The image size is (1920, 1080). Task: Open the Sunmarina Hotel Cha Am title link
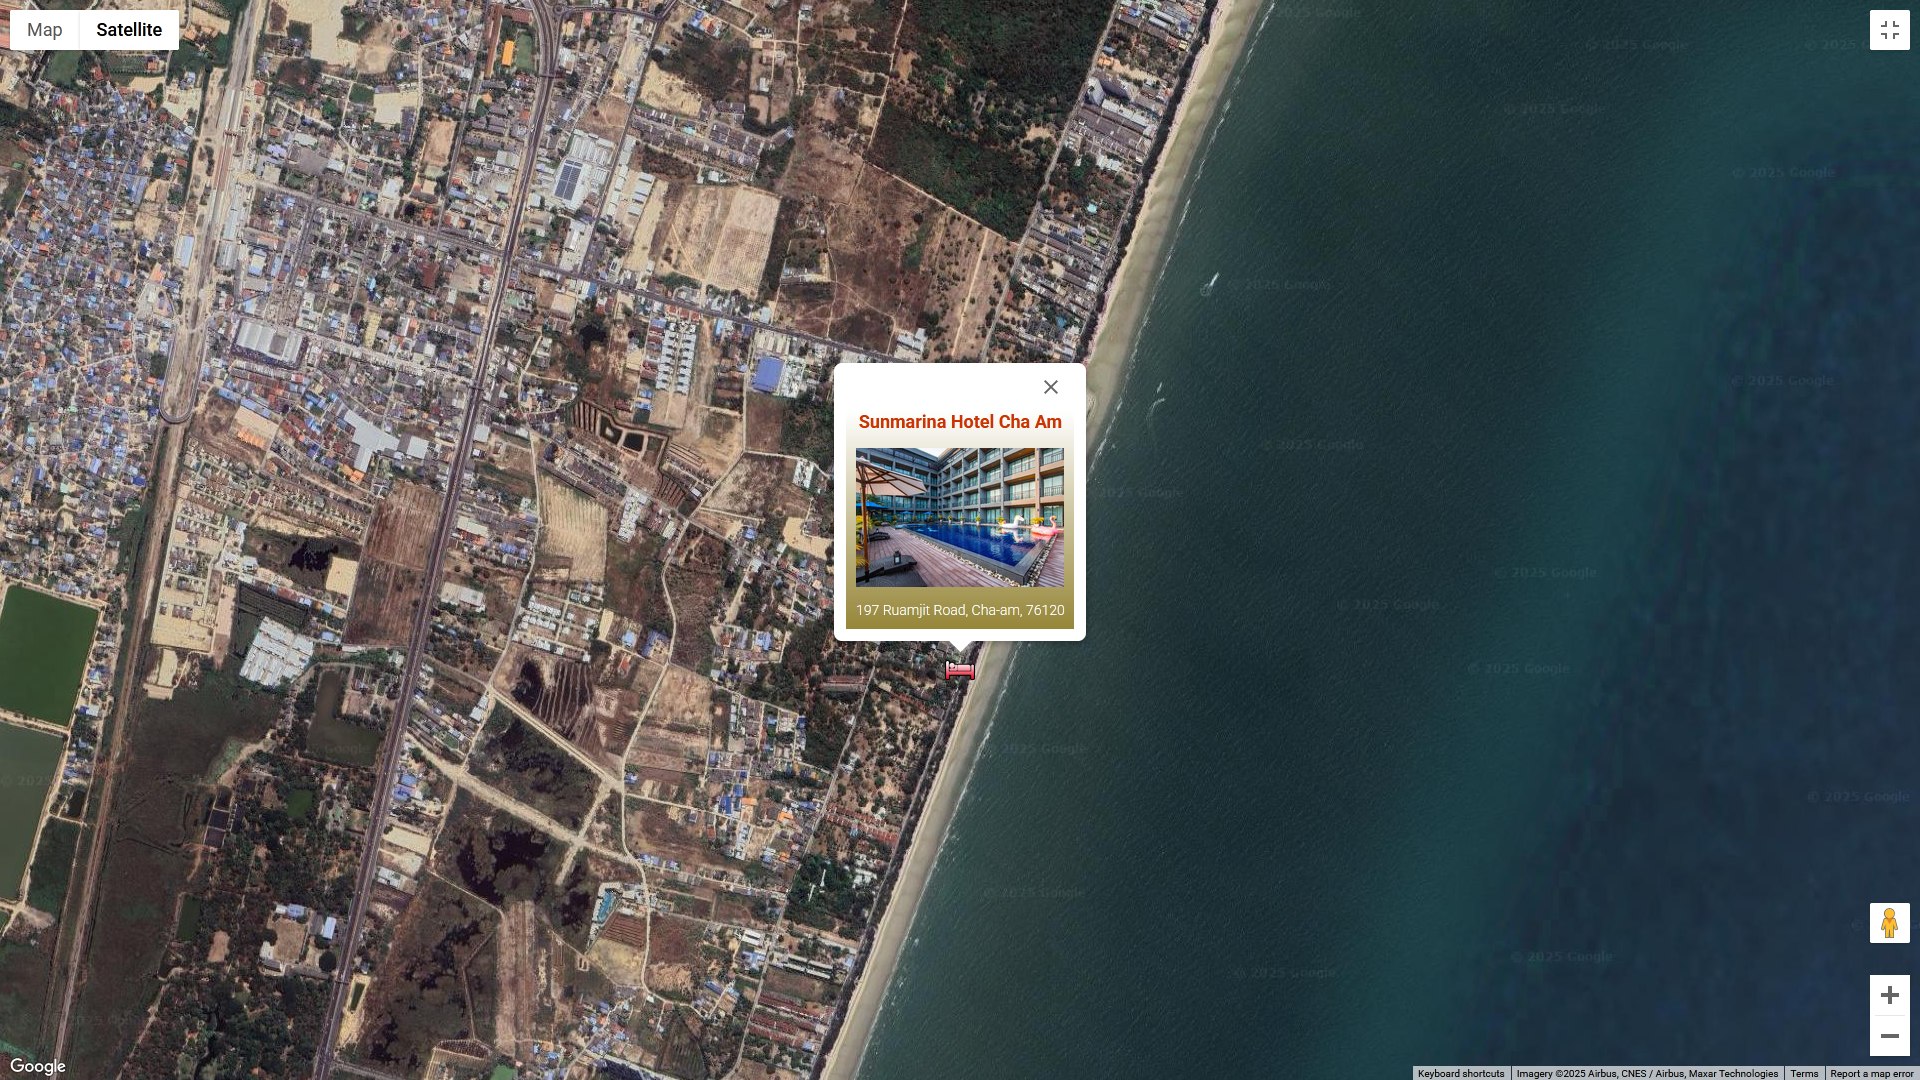pos(959,422)
